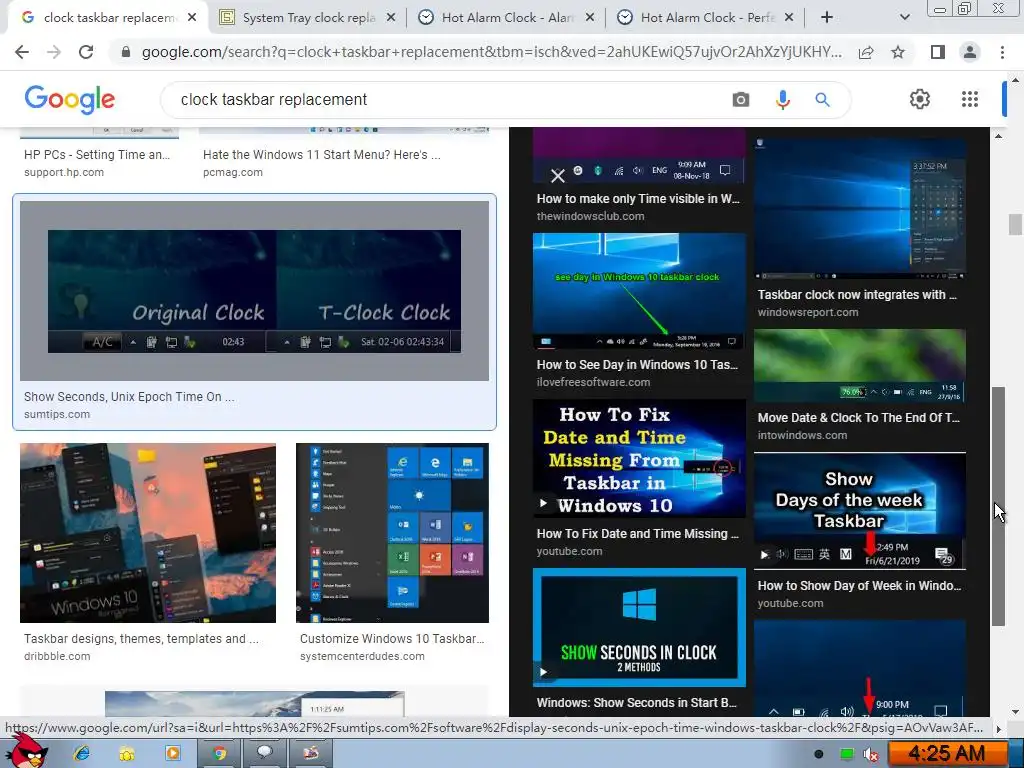
Task: Go back using the browser back arrow
Action: 22,52
